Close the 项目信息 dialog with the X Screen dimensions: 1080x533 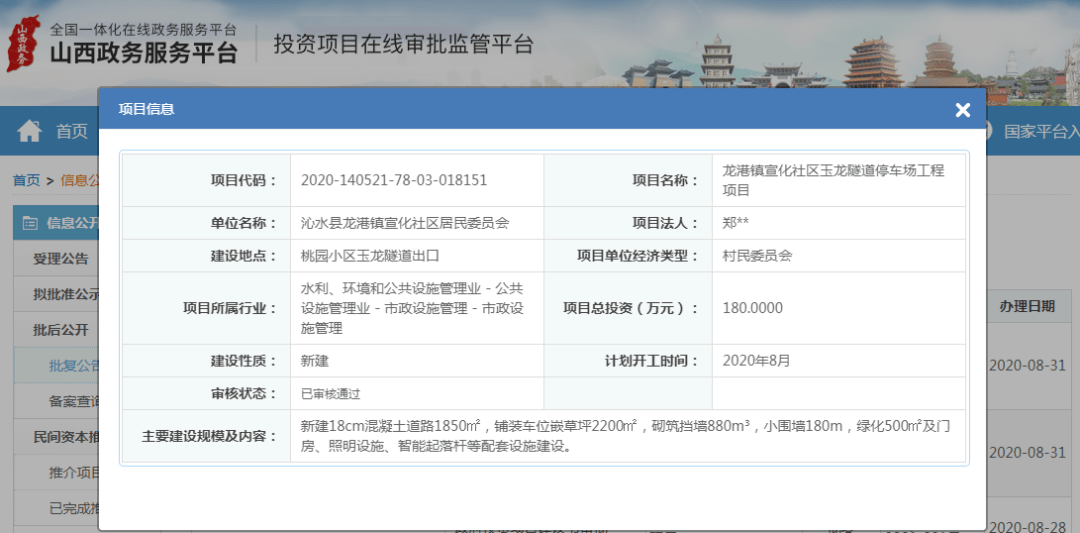click(962, 109)
